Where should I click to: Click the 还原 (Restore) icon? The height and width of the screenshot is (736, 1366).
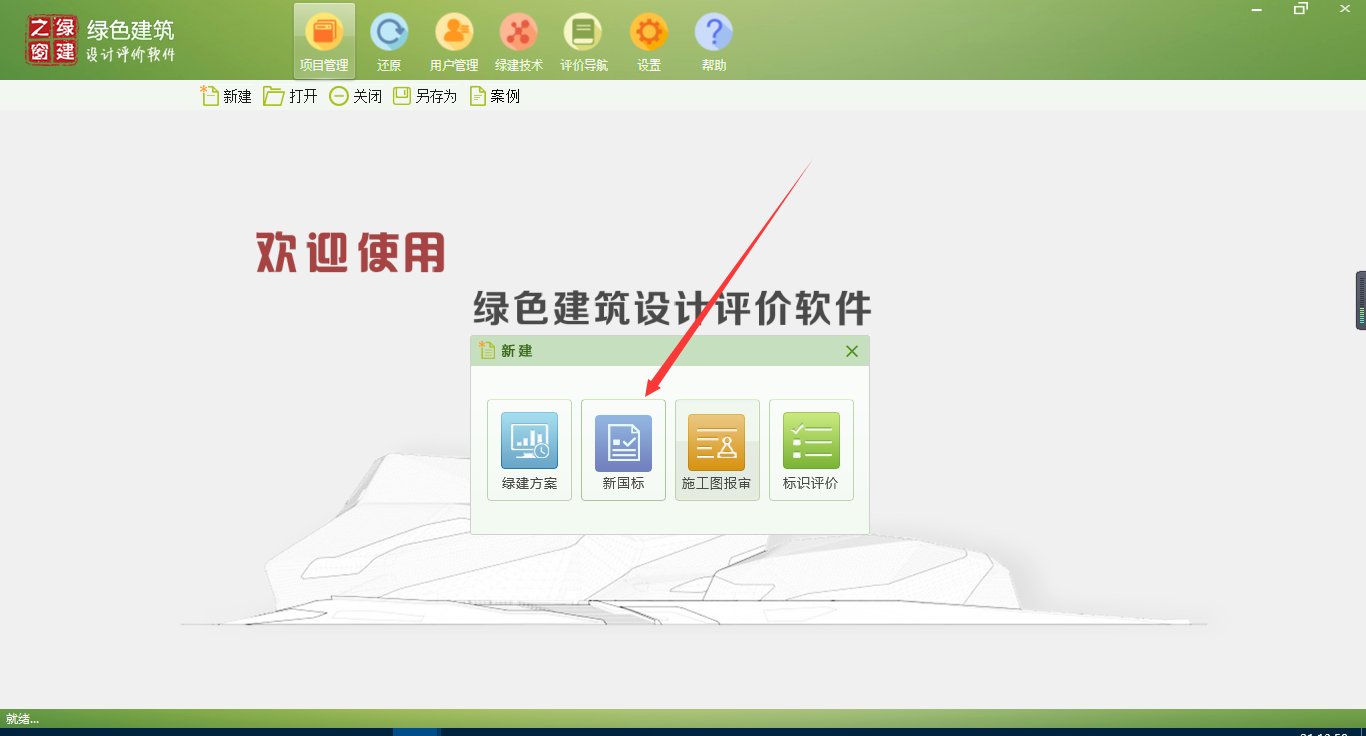tap(389, 40)
